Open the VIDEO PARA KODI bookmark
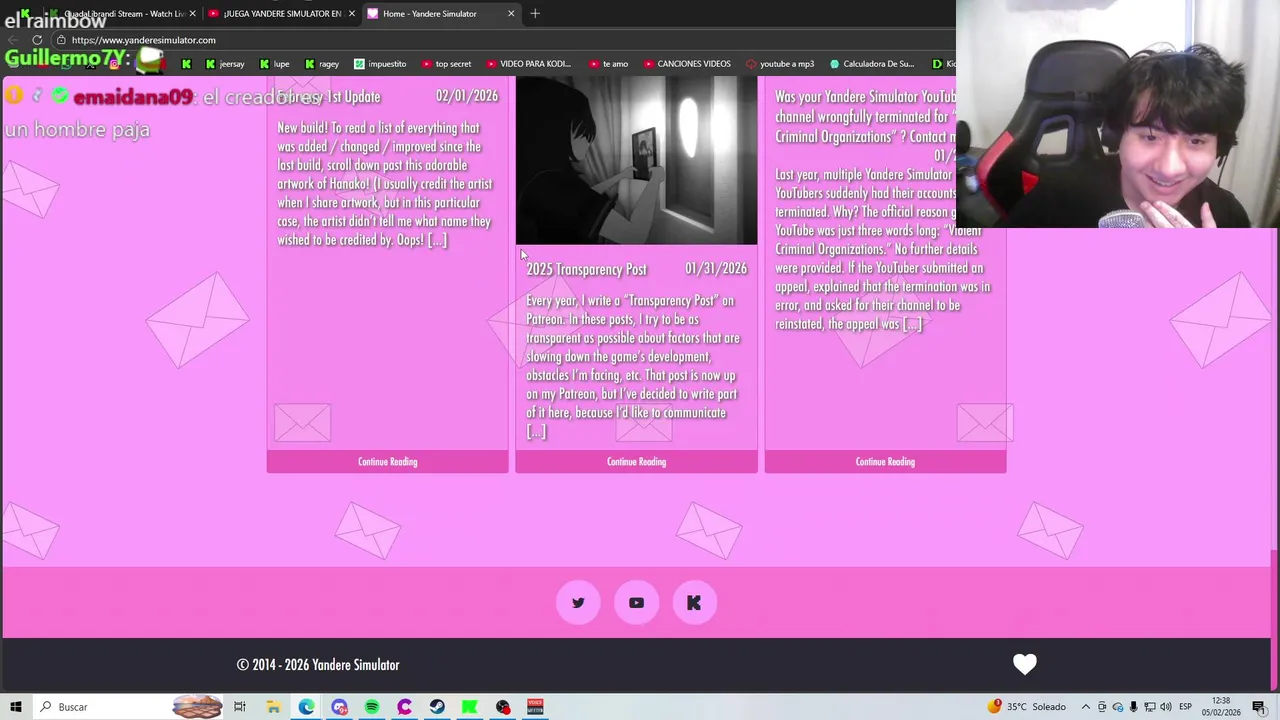This screenshot has height=720, width=1280. (x=528, y=64)
